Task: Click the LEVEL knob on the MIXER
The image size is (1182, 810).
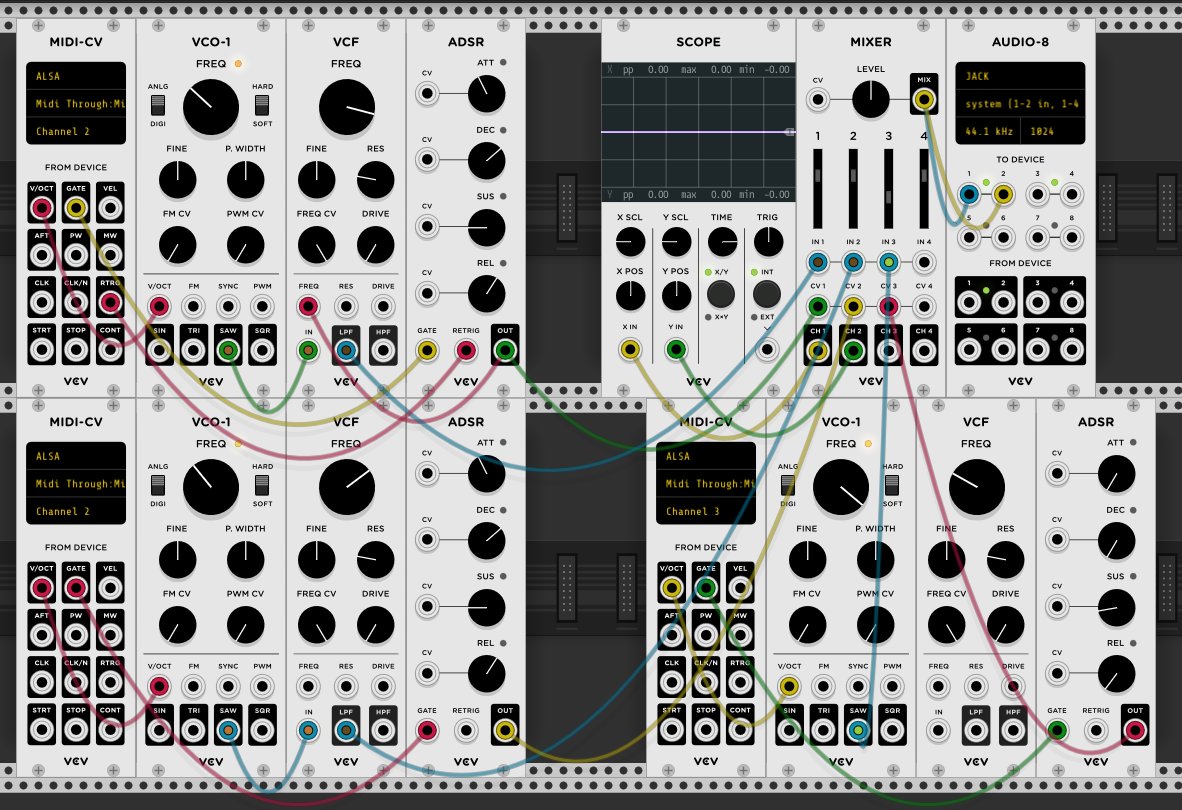Action: (x=871, y=99)
